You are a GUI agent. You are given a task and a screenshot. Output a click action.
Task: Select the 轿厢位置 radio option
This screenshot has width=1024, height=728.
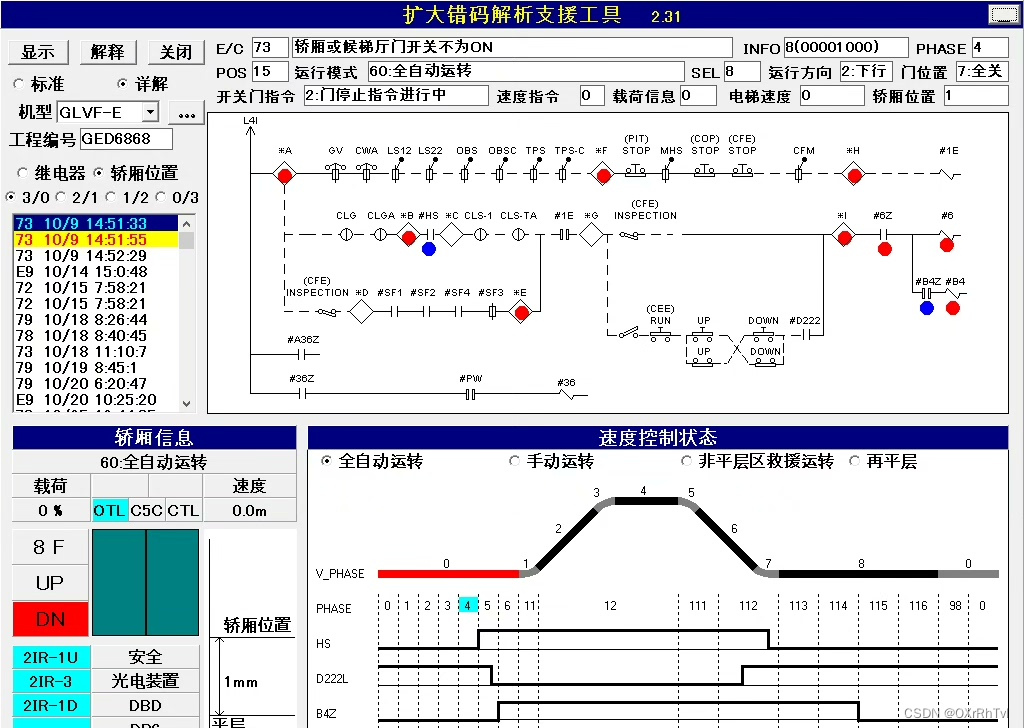[99, 173]
